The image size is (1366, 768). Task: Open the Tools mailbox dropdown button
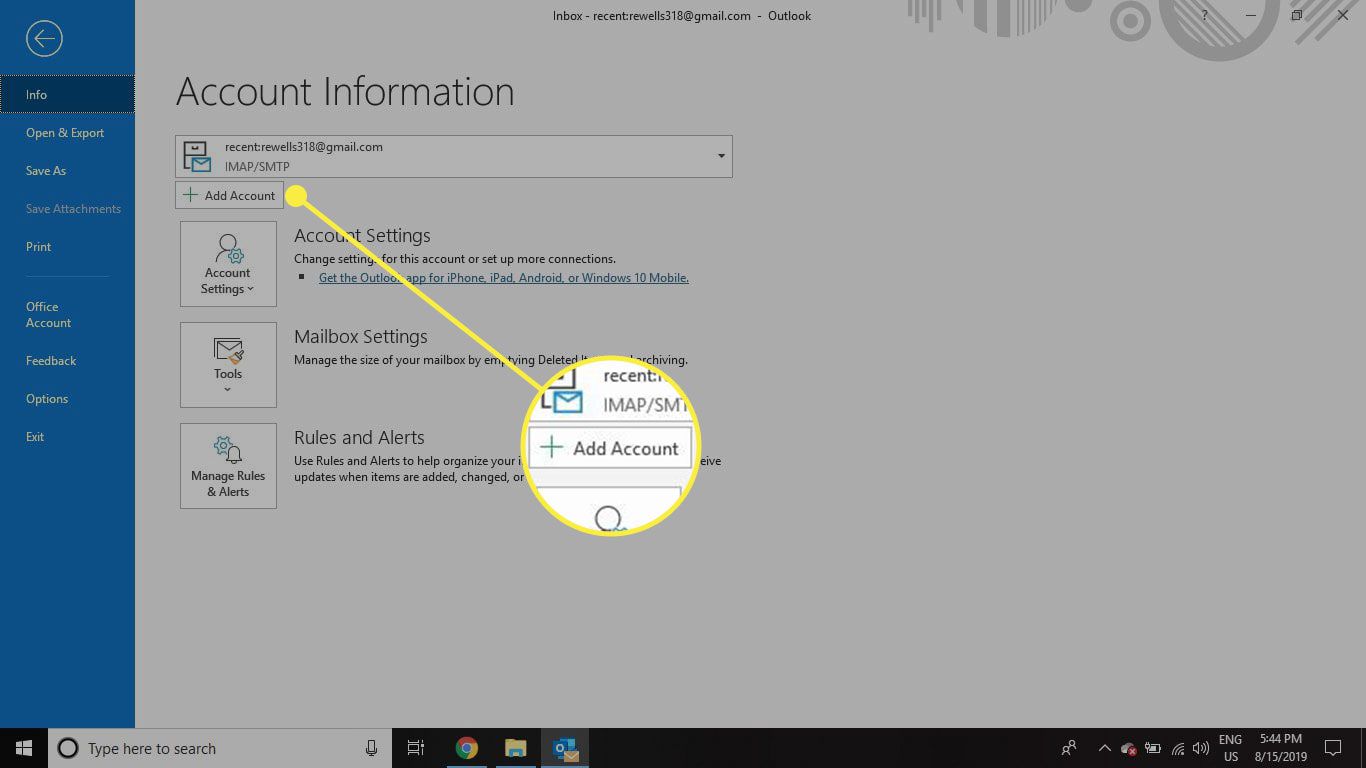(x=228, y=365)
